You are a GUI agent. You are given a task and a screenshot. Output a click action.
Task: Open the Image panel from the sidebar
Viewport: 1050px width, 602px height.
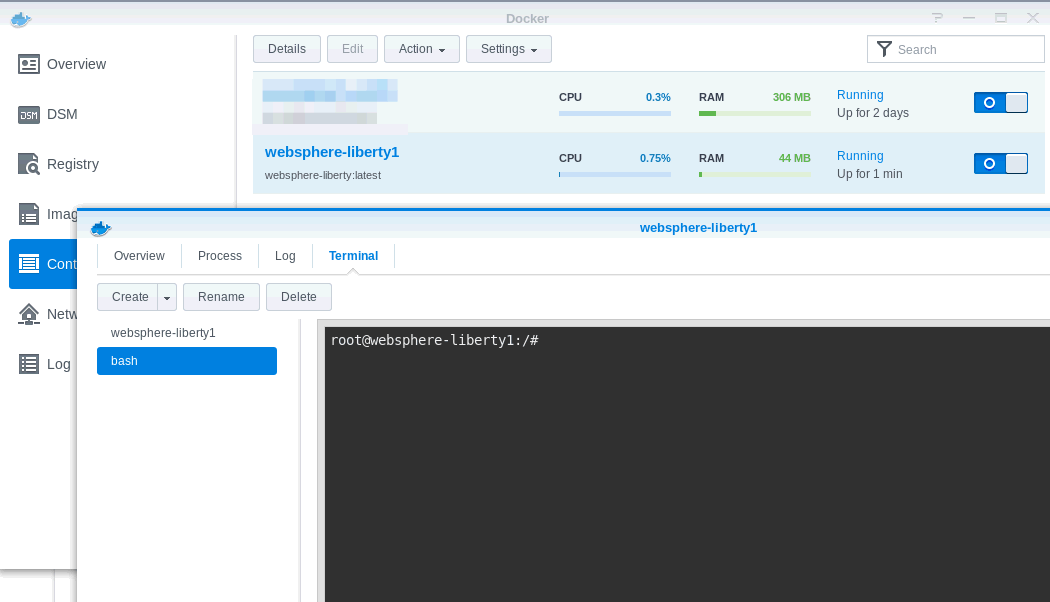tap(29, 214)
